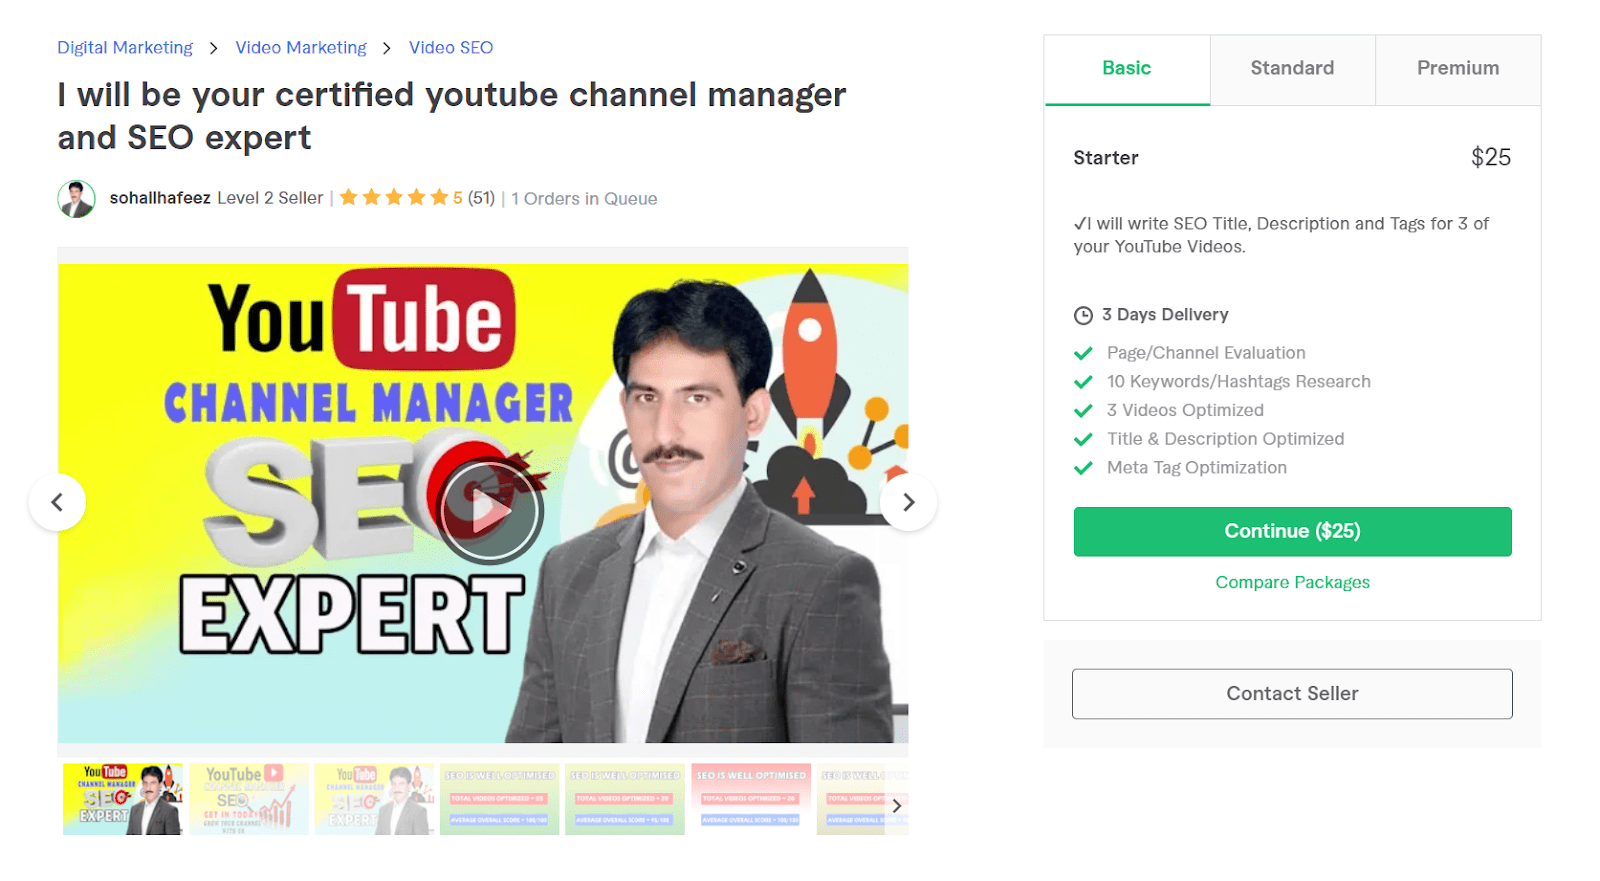Click the 'Starter' package name

(x=1106, y=158)
